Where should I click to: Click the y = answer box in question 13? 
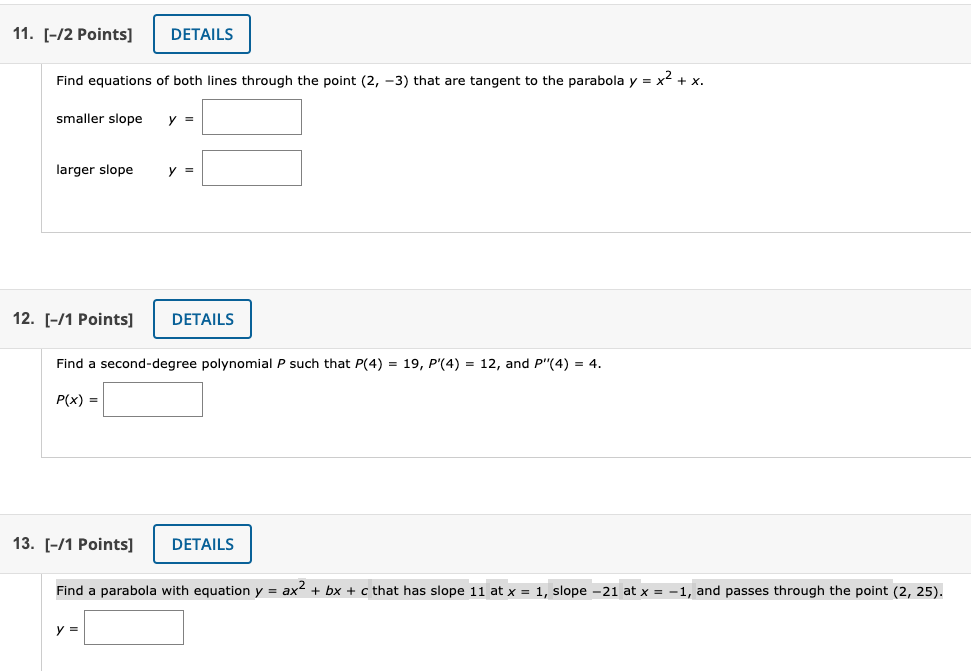134,627
